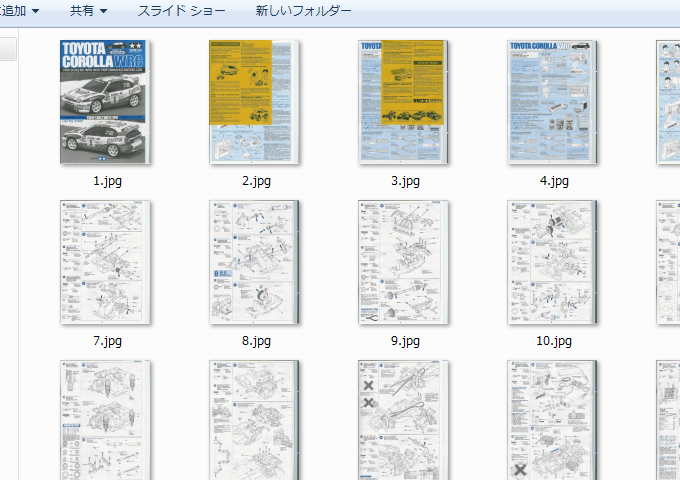Viewport: 680px width, 480px height.
Task: Open the 追加 dropdown arrow
Action: [x=36, y=11]
